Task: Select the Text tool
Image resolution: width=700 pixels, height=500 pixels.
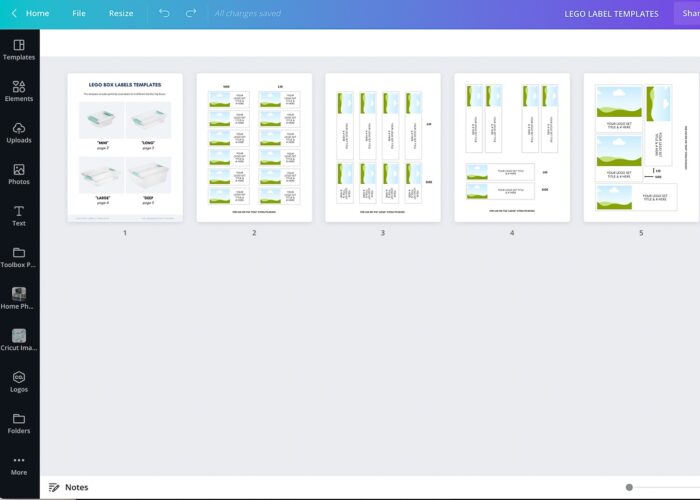Action: 19,215
